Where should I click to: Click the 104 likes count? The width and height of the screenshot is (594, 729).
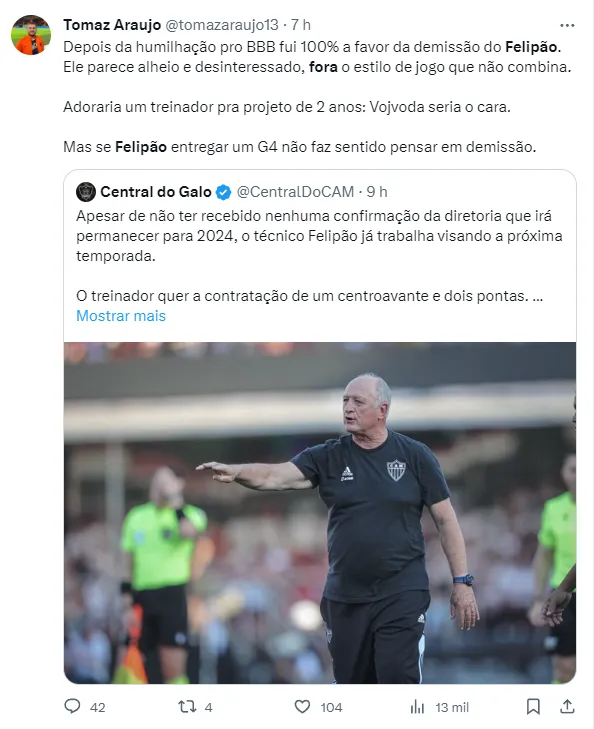[331, 708]
